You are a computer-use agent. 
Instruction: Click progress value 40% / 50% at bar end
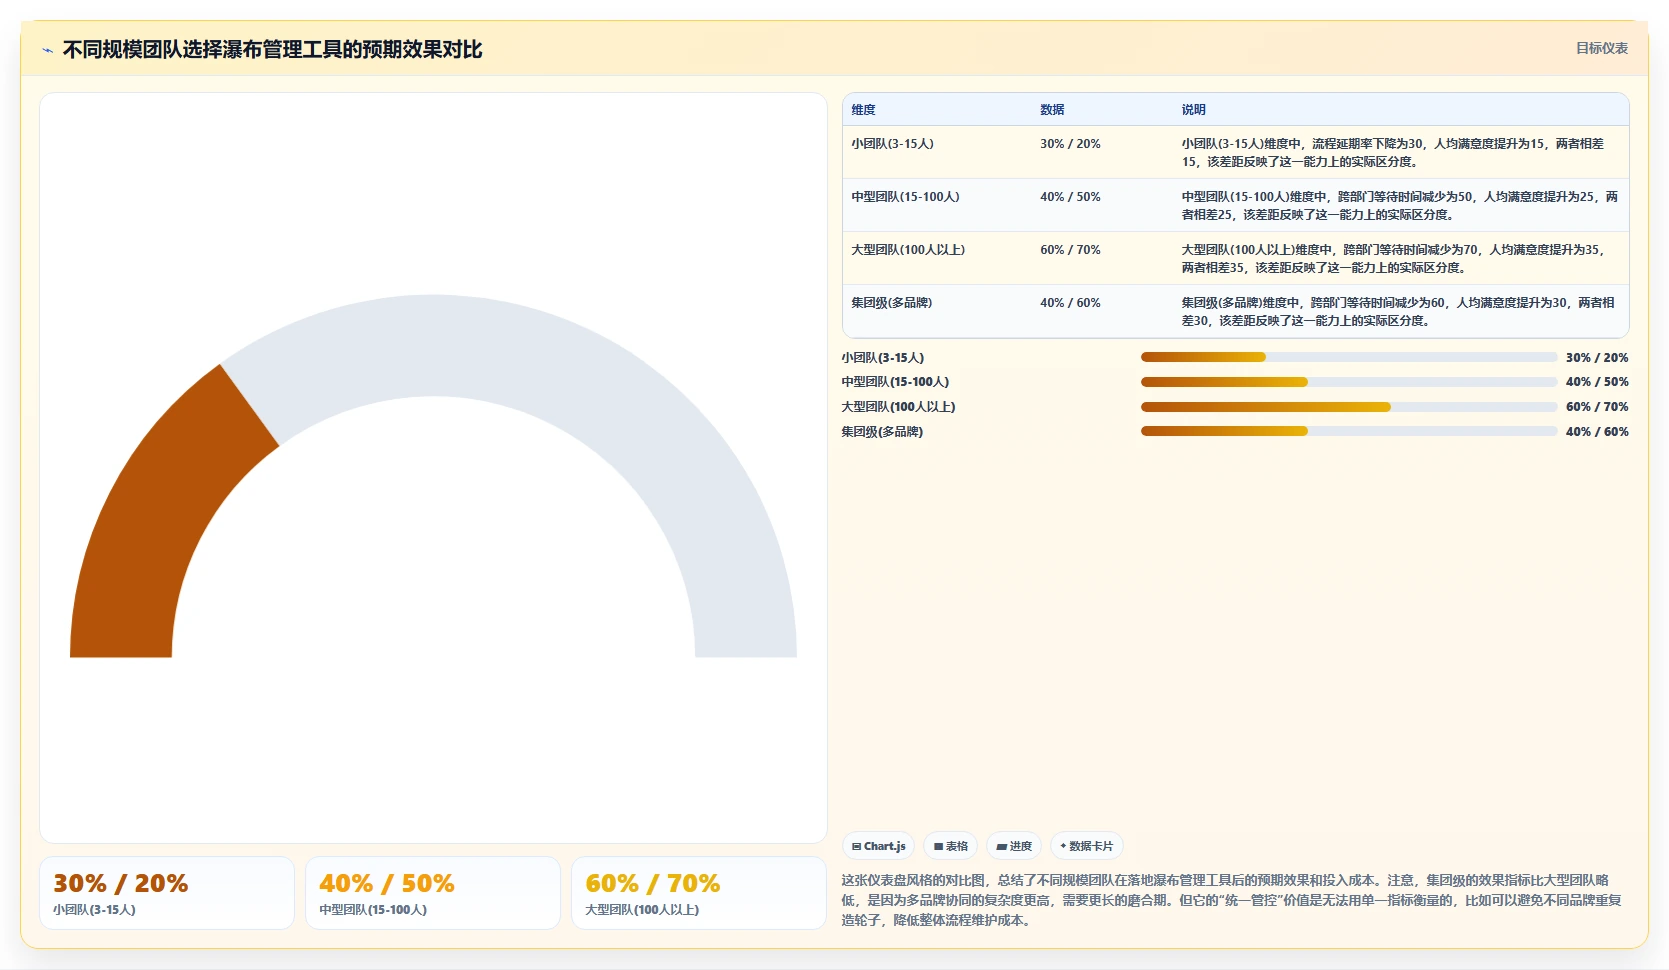pos(1597,382)
